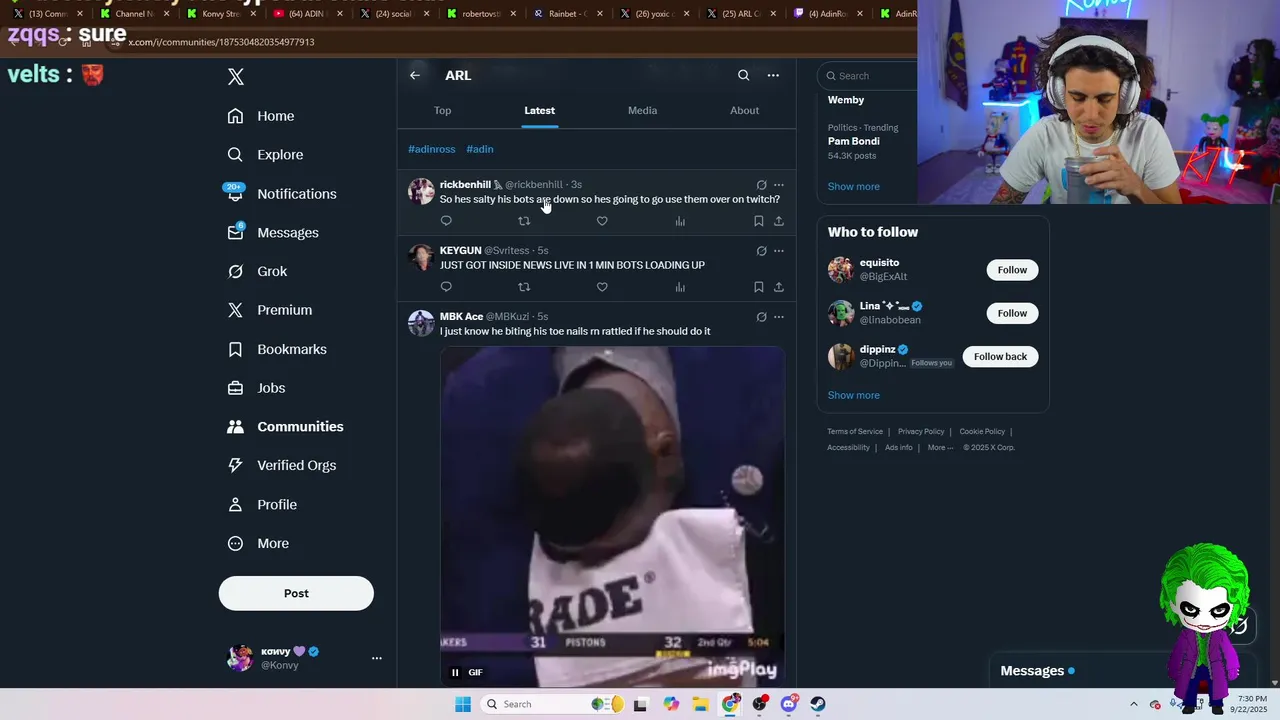Image resolution: width=1280 pixels, height=720 pixels.
Task: Expand footer More menu
Action: [x=940, y=448]
